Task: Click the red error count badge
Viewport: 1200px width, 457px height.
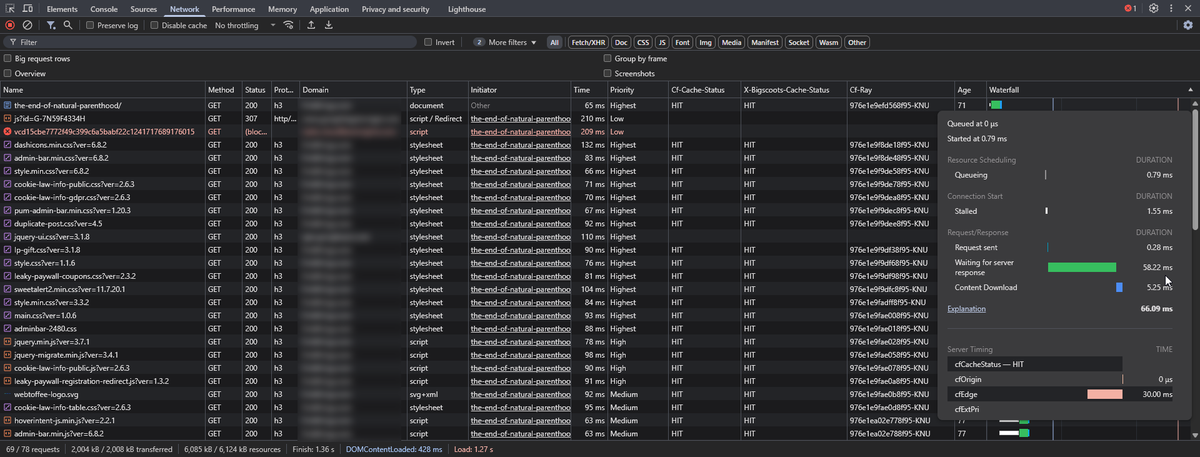Action: (x=1130, y=9)
